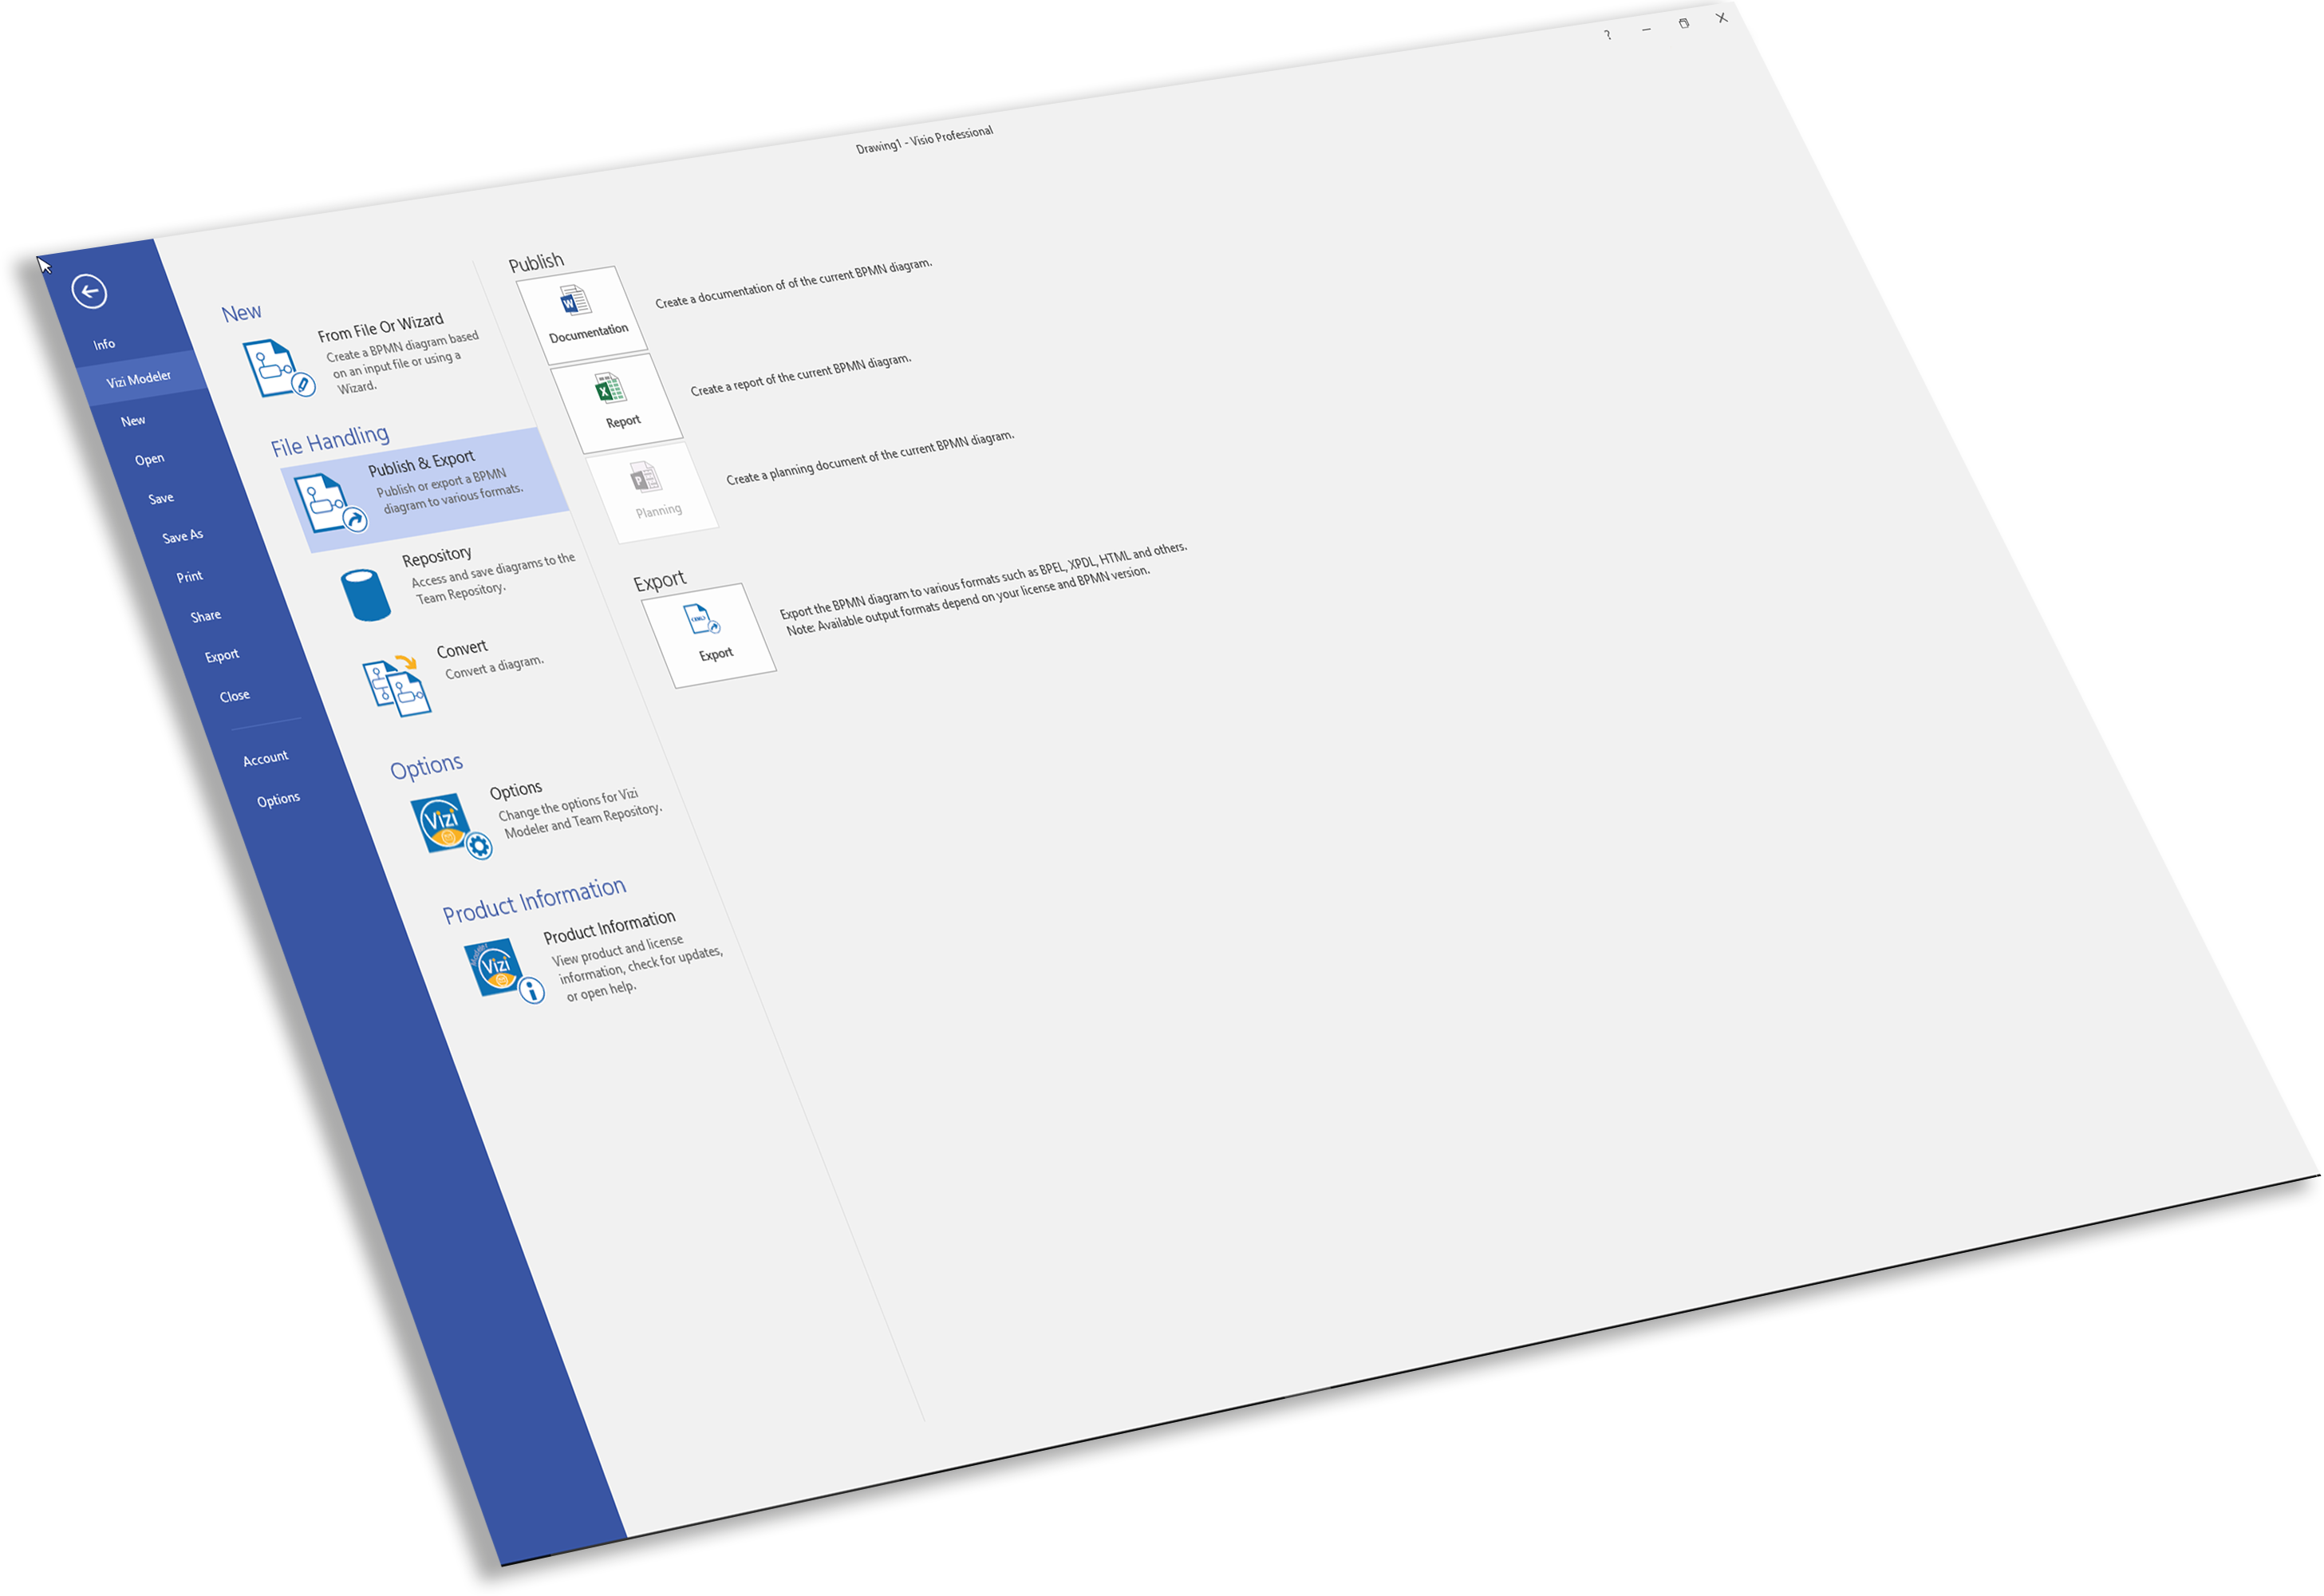Open the Share backstage page

(206, 616)
